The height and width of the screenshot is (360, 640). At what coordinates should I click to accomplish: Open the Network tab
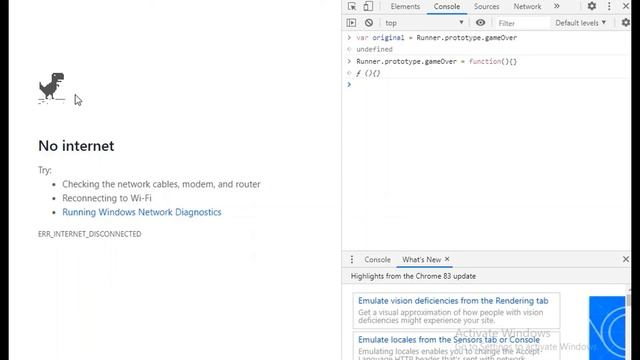pyautogui.click(x=527, y=7)
